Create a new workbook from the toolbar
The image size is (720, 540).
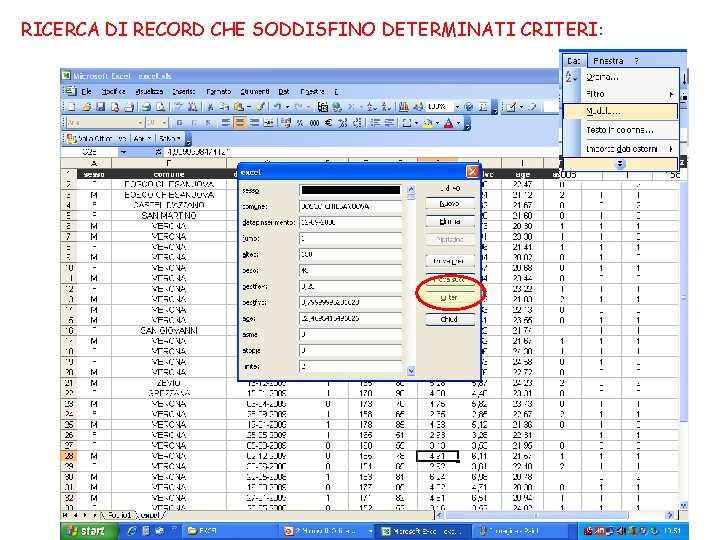tap(72, 107)
